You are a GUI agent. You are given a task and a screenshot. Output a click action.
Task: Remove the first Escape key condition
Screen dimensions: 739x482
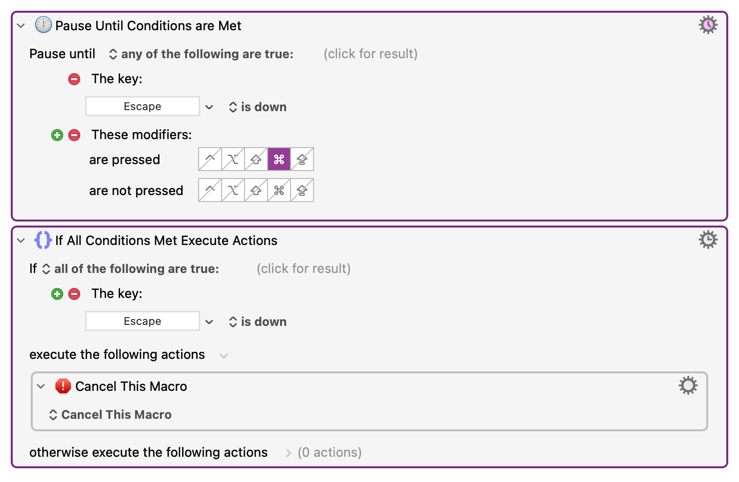pyautogui.click(x=74, y=79)
